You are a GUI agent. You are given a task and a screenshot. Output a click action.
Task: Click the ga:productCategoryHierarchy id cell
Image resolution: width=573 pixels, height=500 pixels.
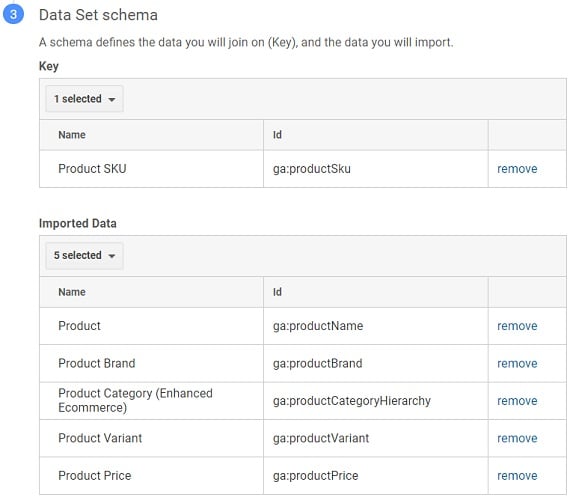tap(376, 401)
